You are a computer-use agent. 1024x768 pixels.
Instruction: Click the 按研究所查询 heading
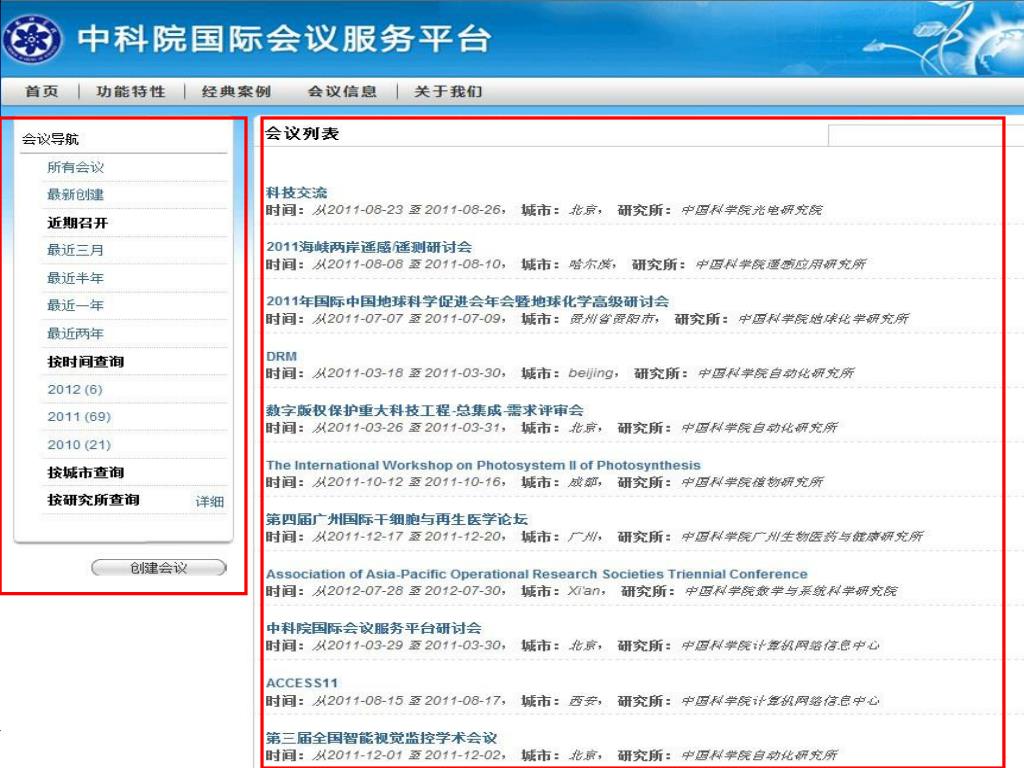click(93, 500)
